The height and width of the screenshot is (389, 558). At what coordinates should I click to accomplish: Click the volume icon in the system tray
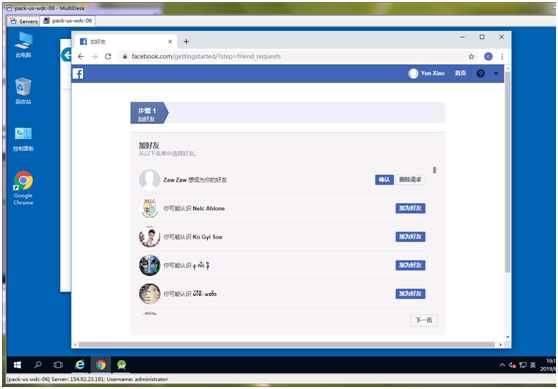pyautogui.click(x=512, y=365)
